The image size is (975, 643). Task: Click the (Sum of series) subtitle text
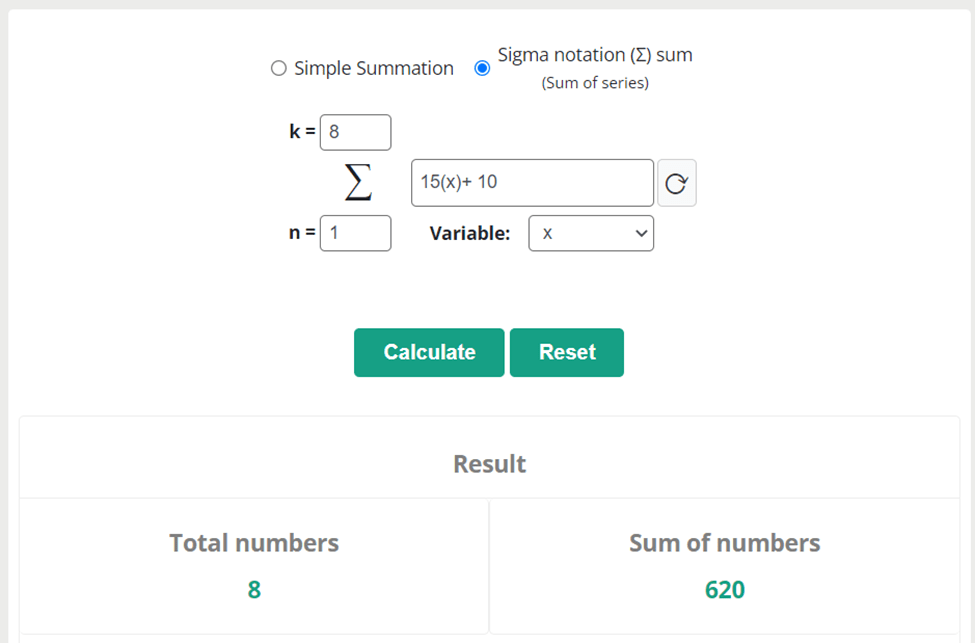(595, 83)
